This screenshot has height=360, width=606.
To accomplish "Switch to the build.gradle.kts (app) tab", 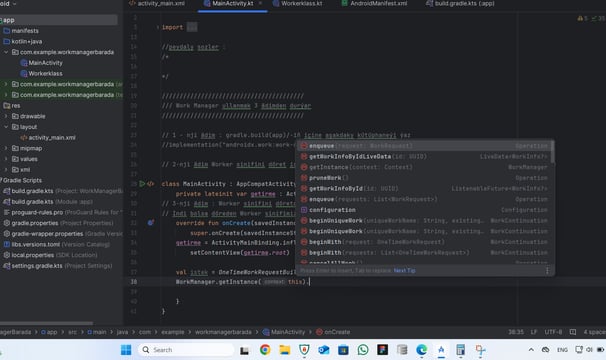I will point(460,3).
